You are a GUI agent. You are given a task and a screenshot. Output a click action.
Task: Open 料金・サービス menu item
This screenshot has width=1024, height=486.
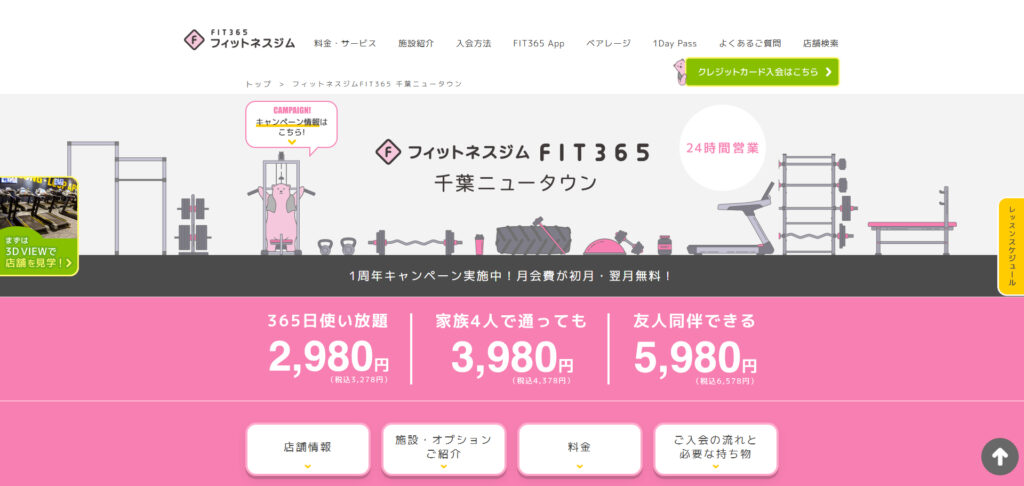(345, 43)
